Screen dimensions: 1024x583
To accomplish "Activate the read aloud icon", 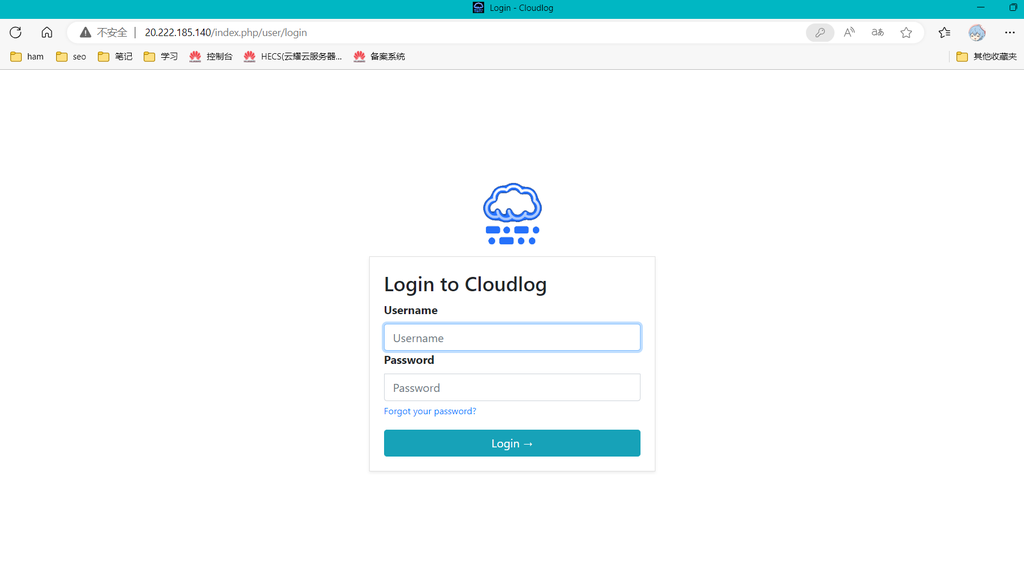I will pyautogui.click(x=849, y=32).
